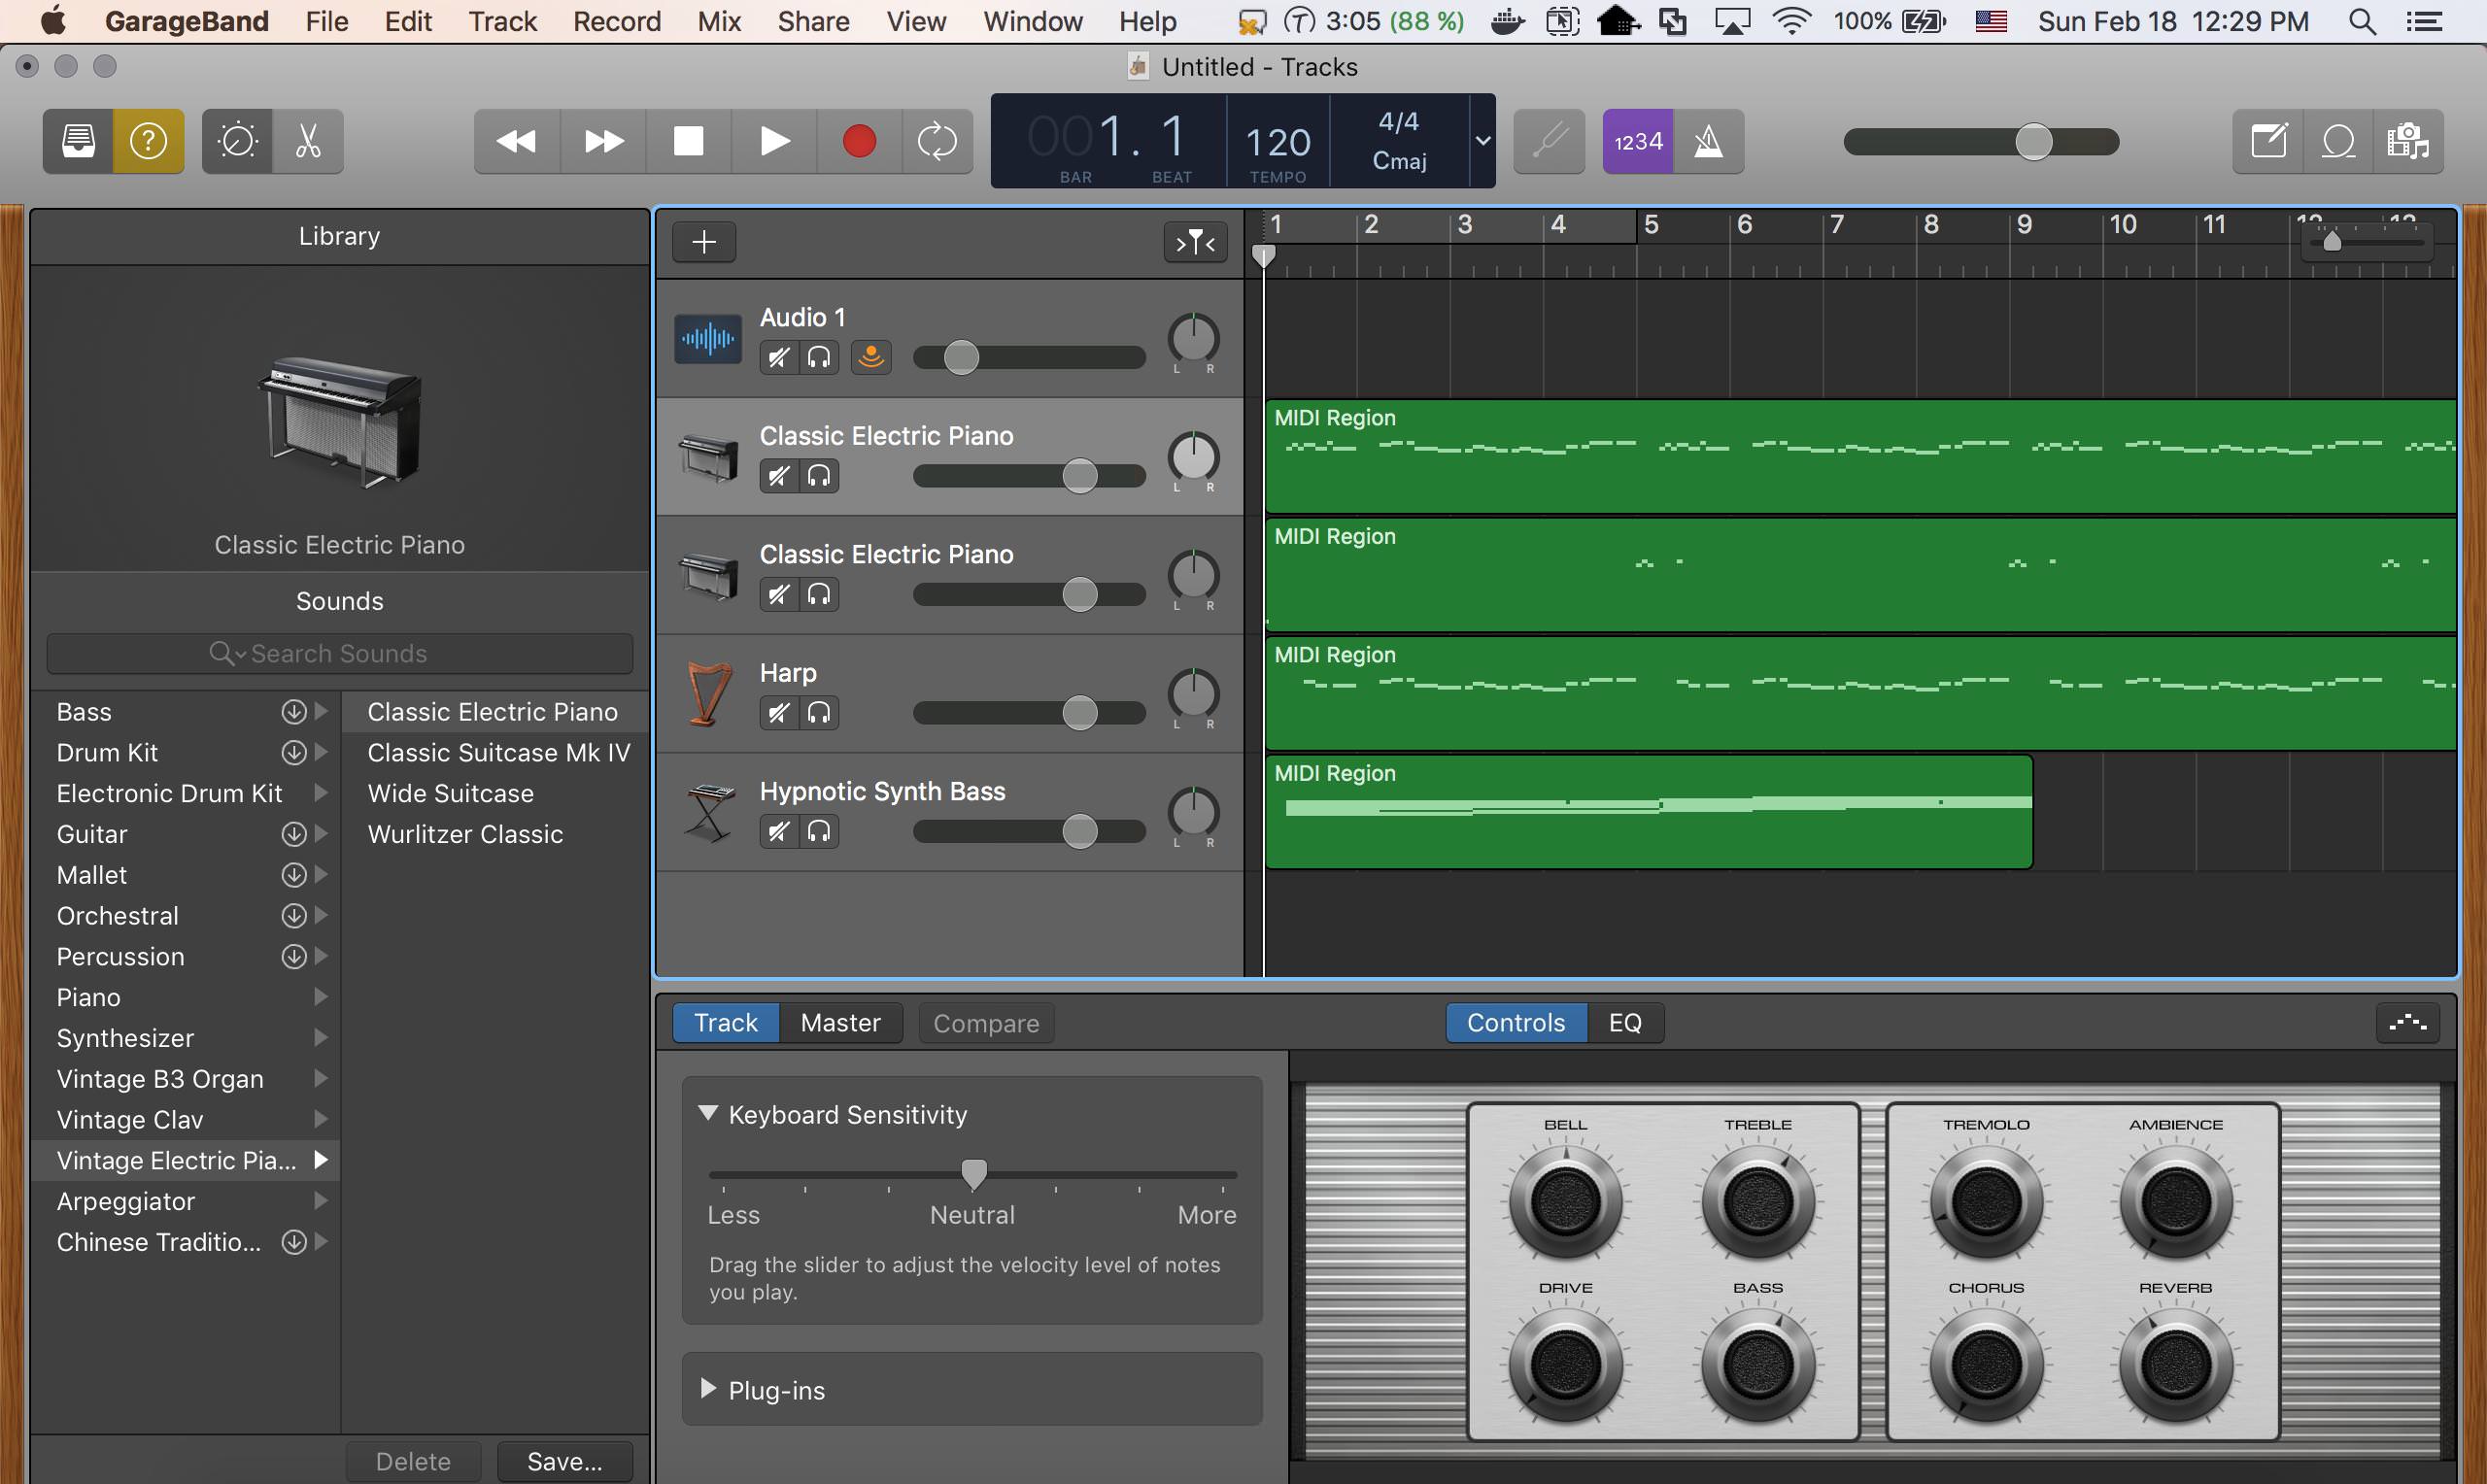Open the Loop Browser icon
This screenshot has width=2487, height=1484.
tap(2338, 141)
